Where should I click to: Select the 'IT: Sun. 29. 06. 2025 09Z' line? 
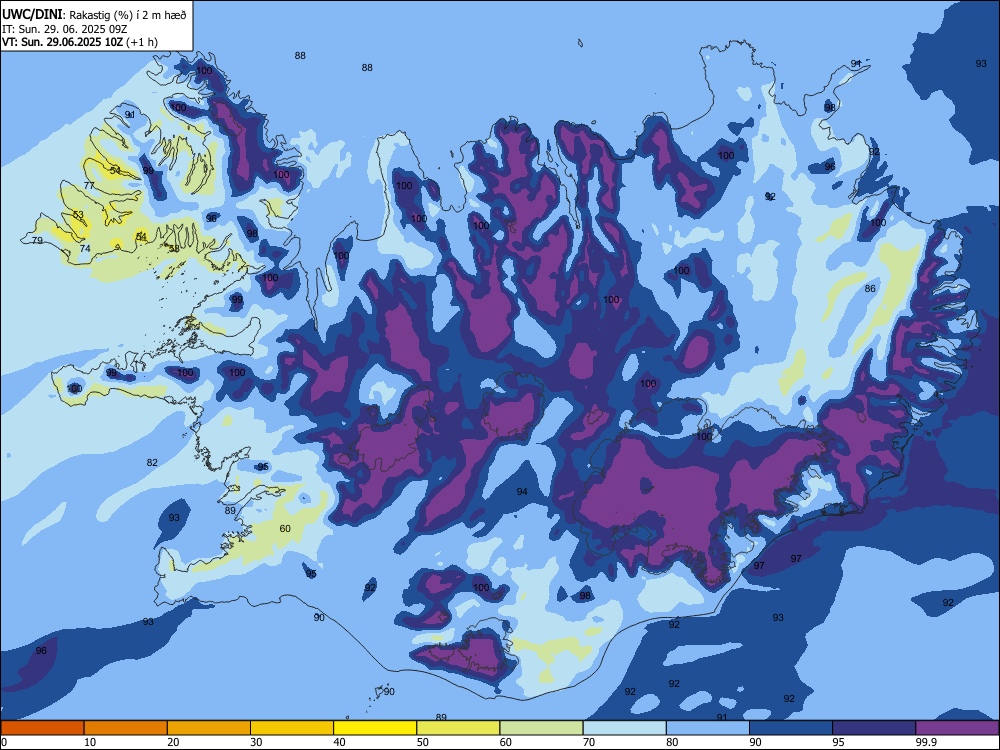coord(64,29)
